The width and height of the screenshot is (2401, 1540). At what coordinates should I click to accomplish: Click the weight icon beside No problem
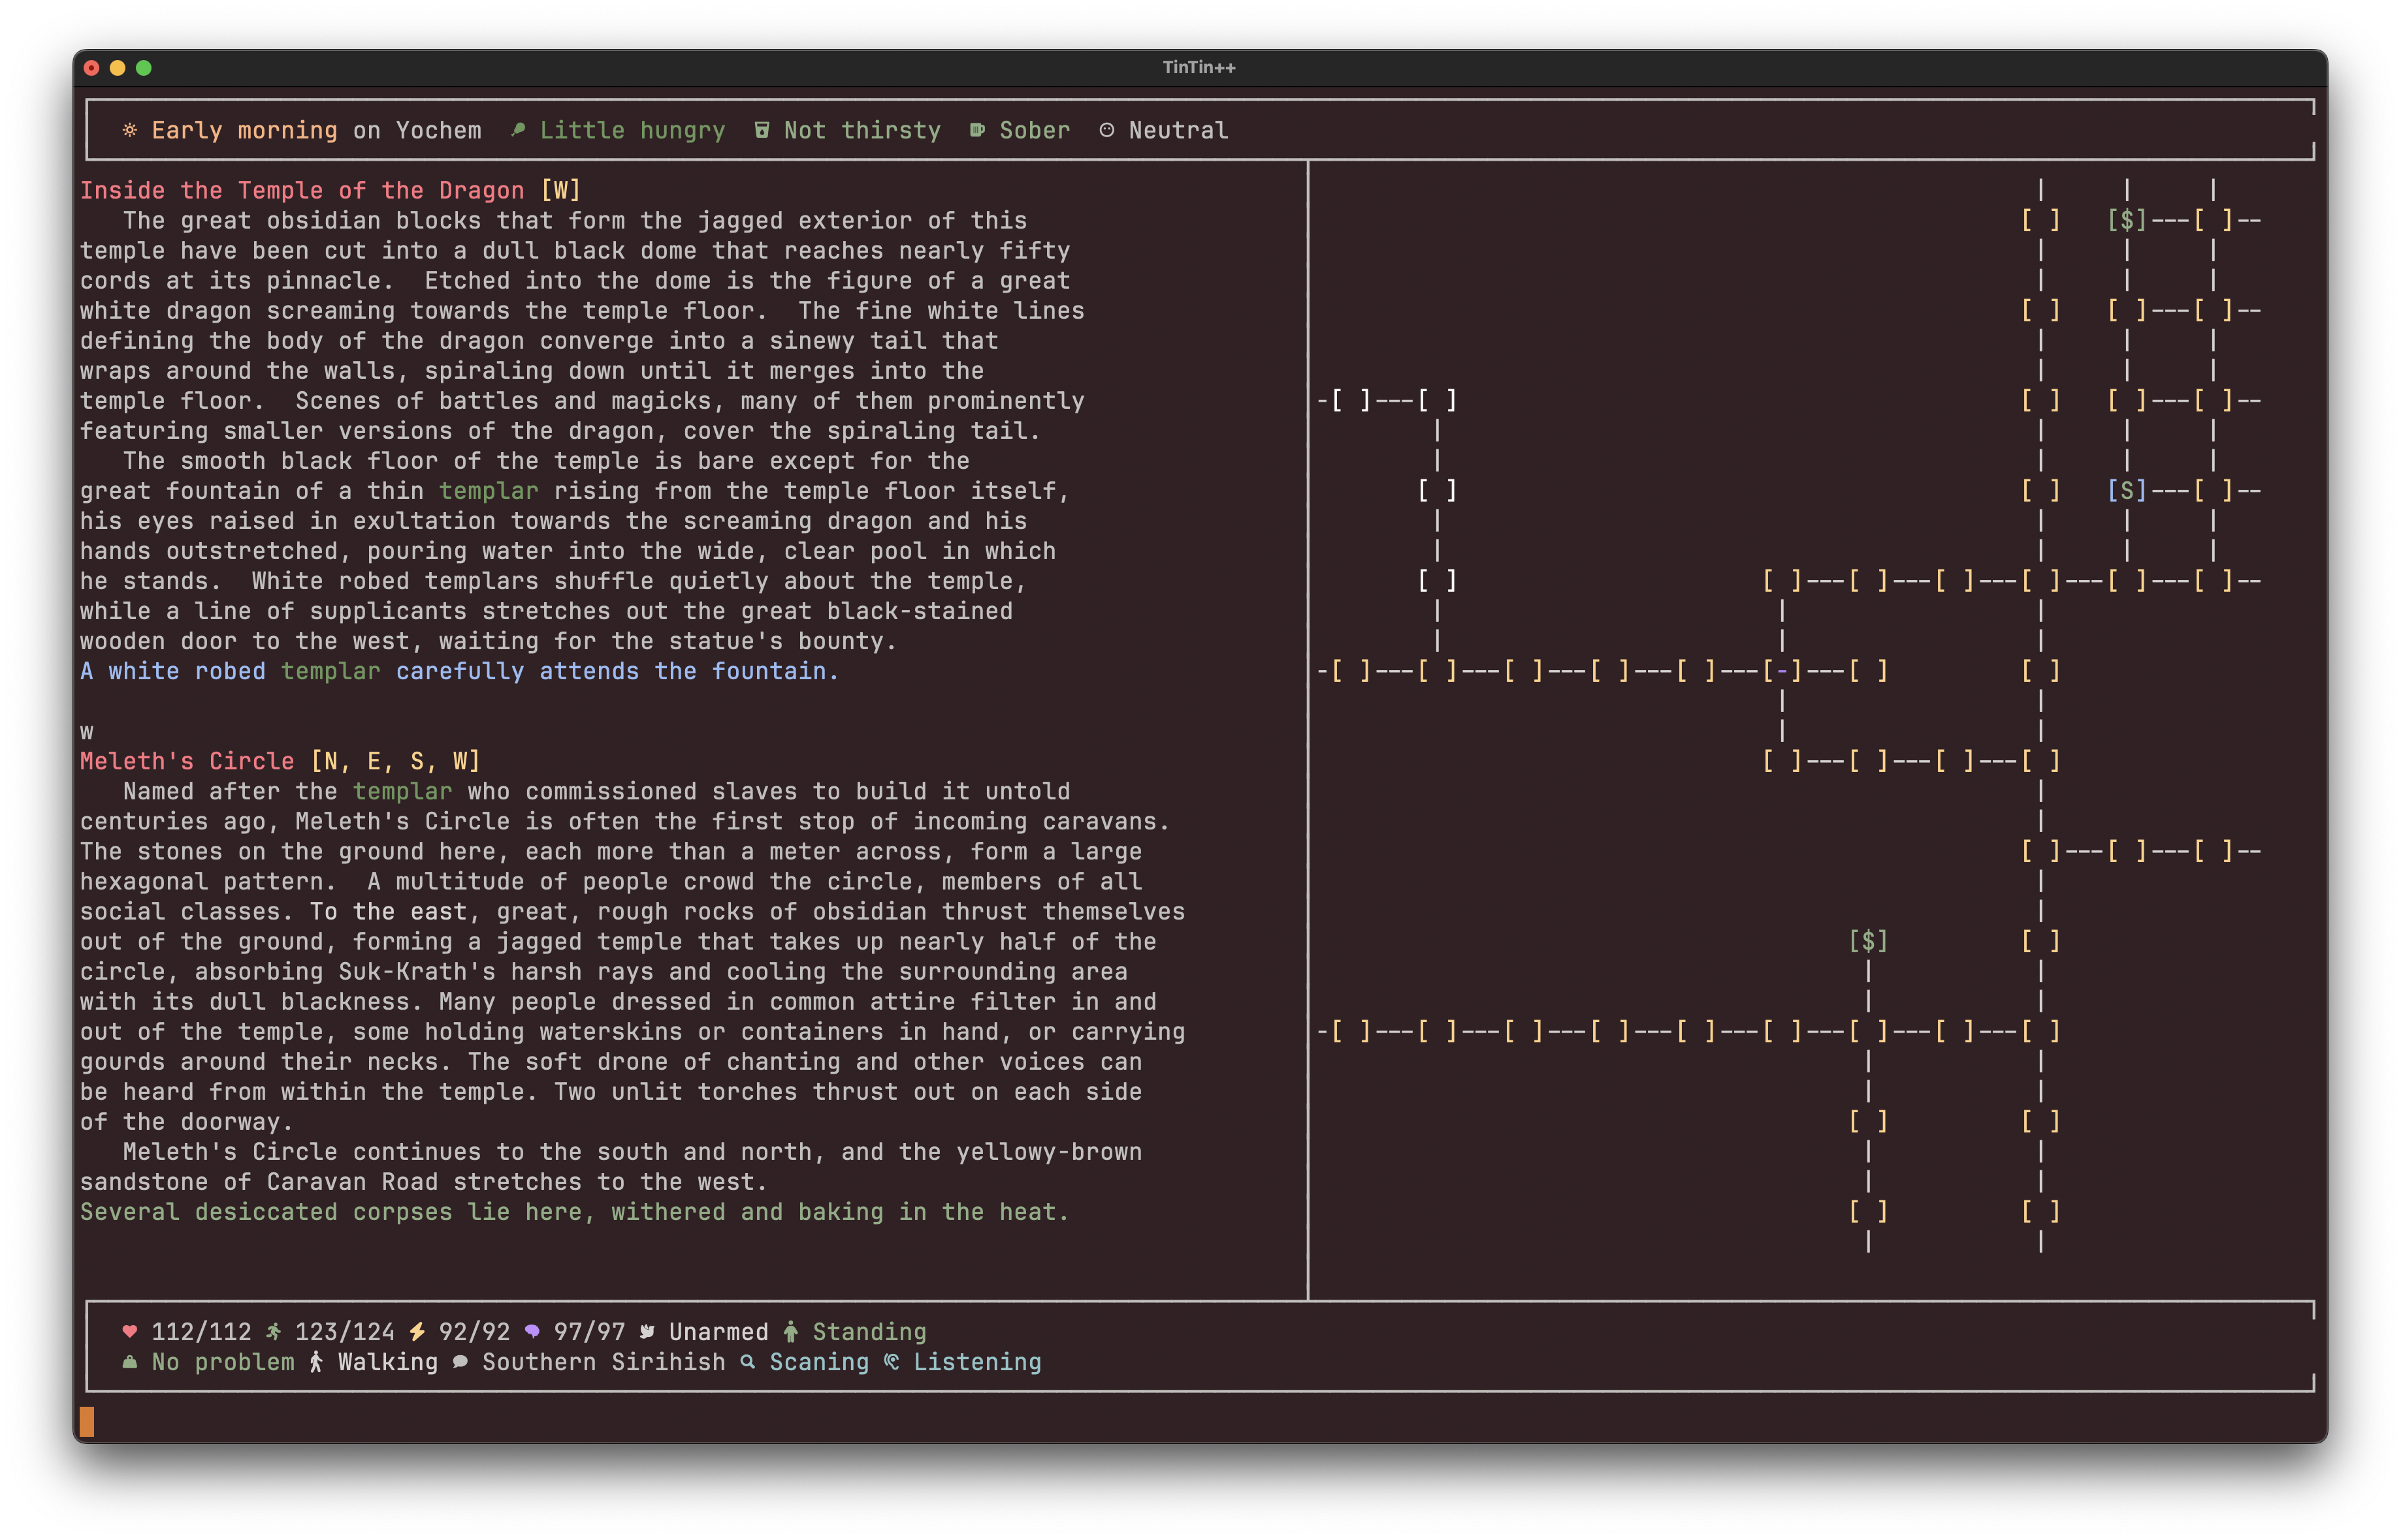(130, 1362)
